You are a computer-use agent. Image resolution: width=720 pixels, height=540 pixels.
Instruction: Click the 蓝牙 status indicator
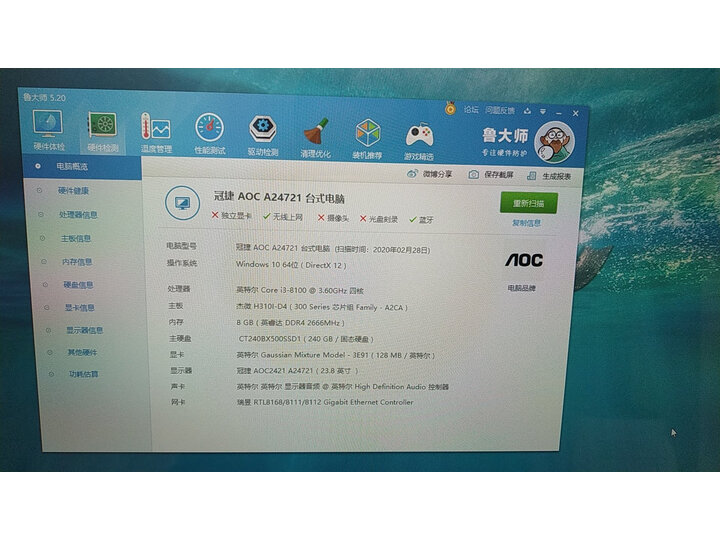(x=421, y=220)
